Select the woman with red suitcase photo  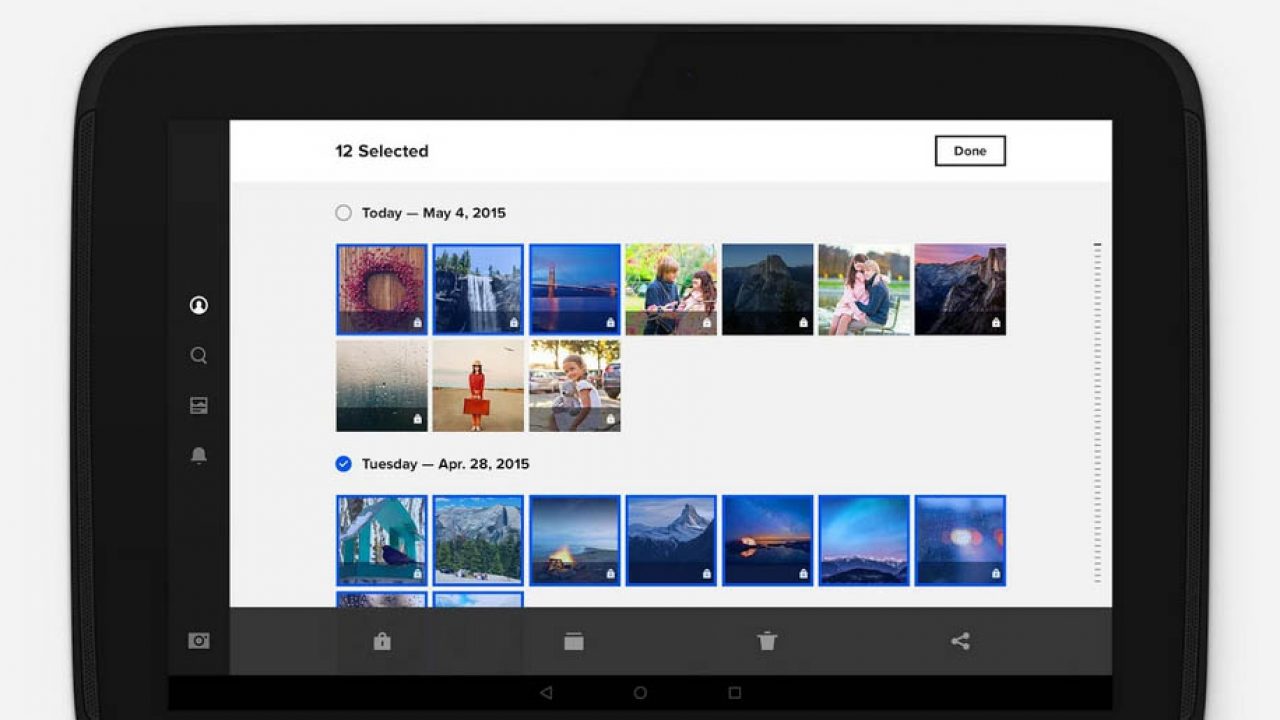point(478,385)
